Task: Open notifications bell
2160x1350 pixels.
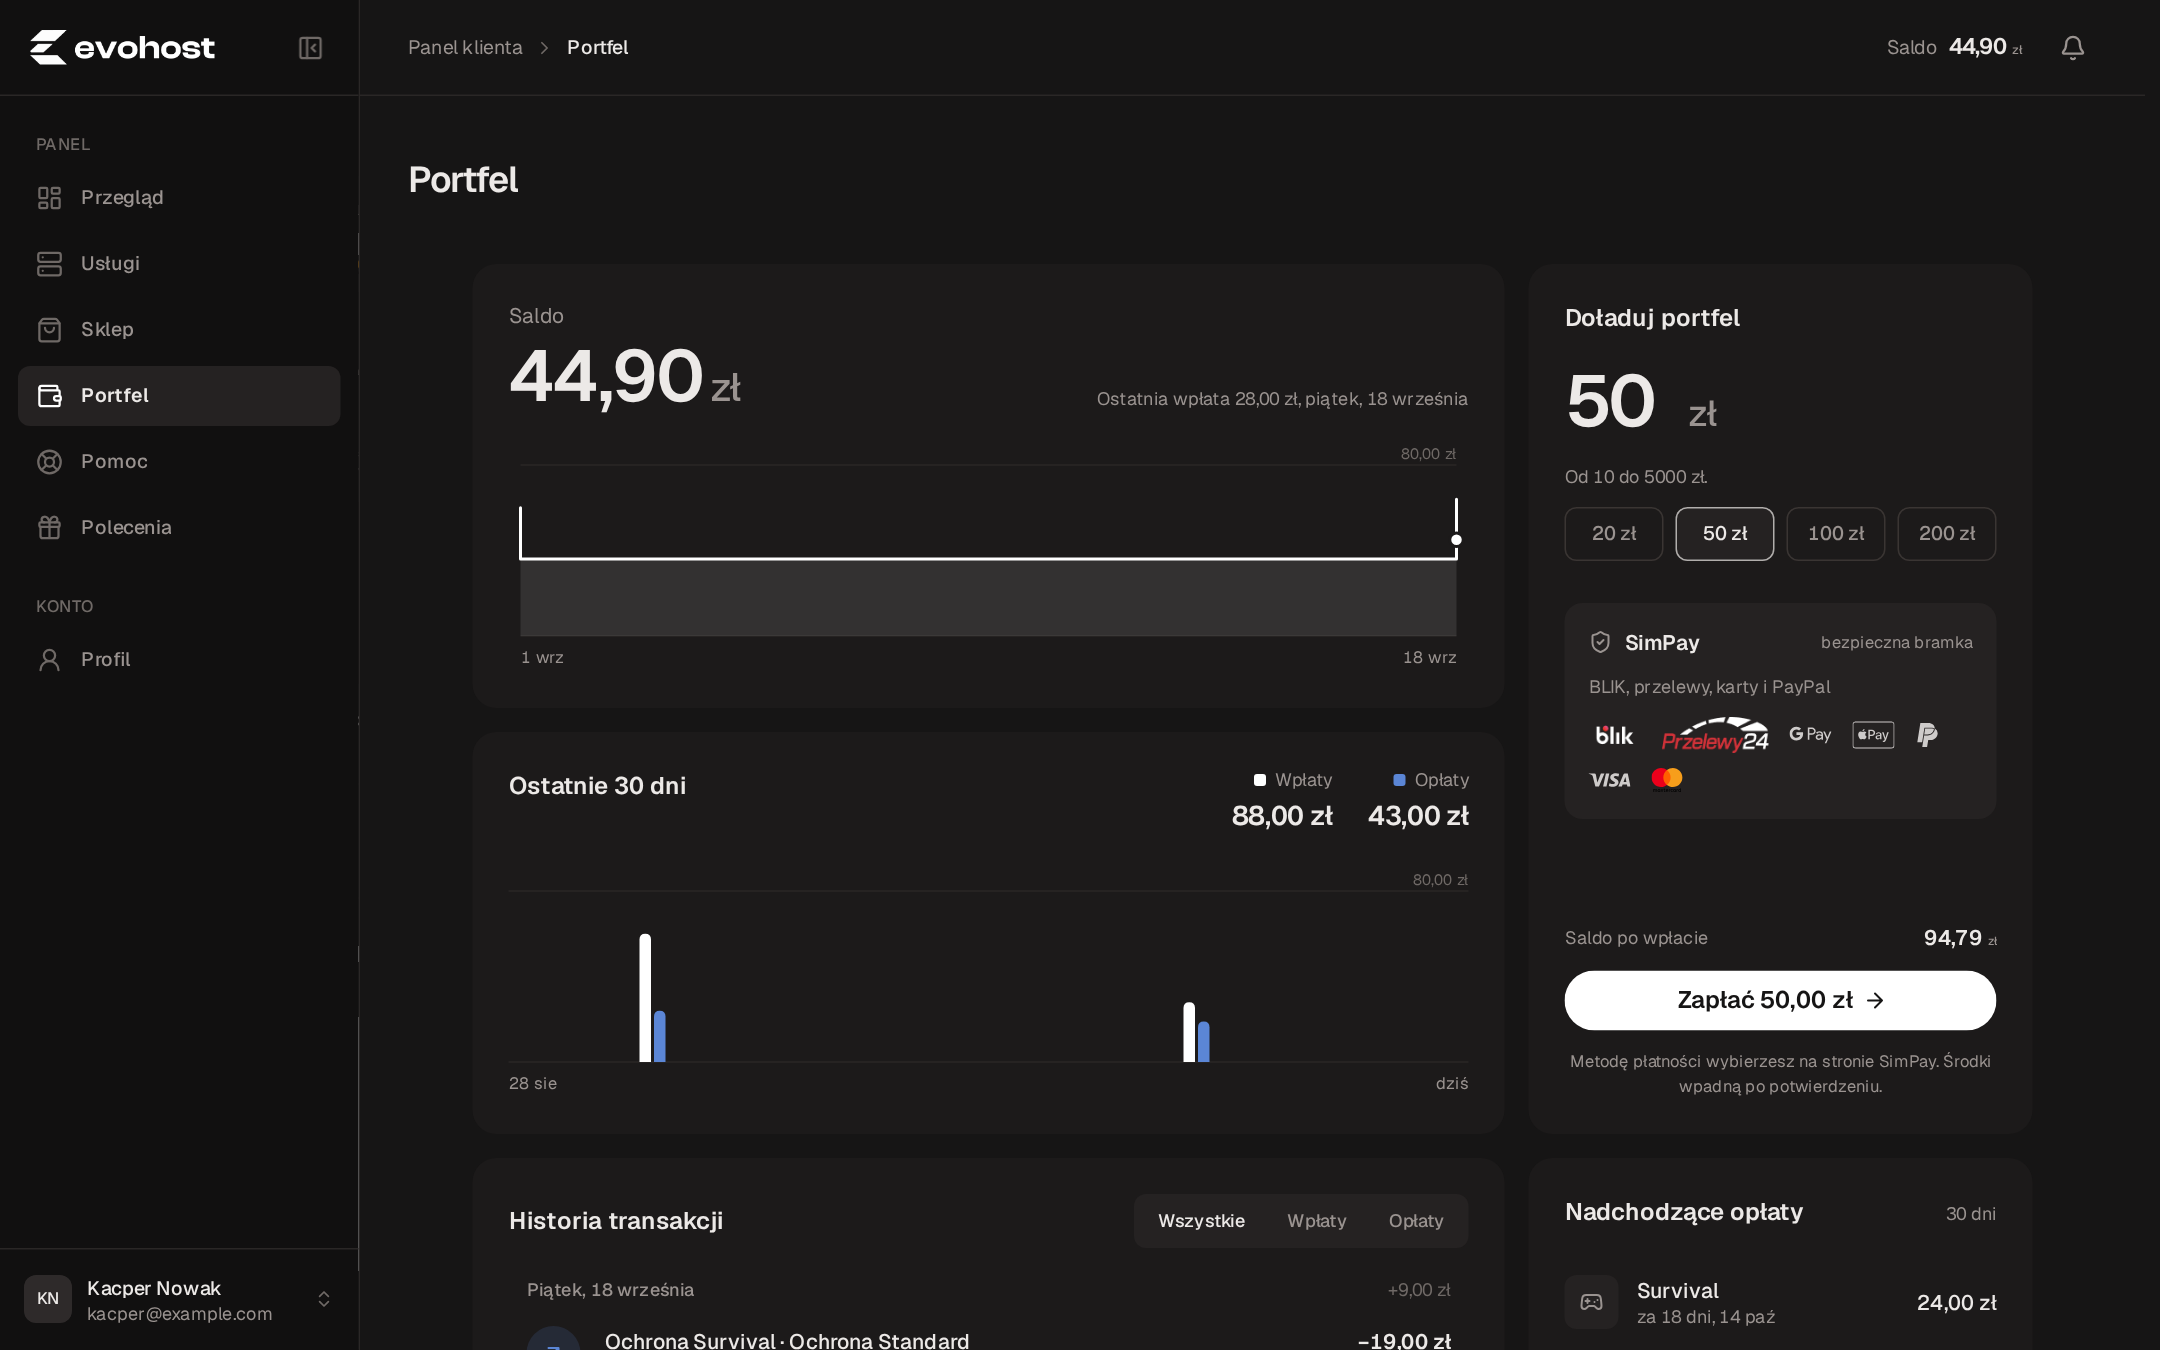Action: pyautogui.click(x=2072, y=47)
